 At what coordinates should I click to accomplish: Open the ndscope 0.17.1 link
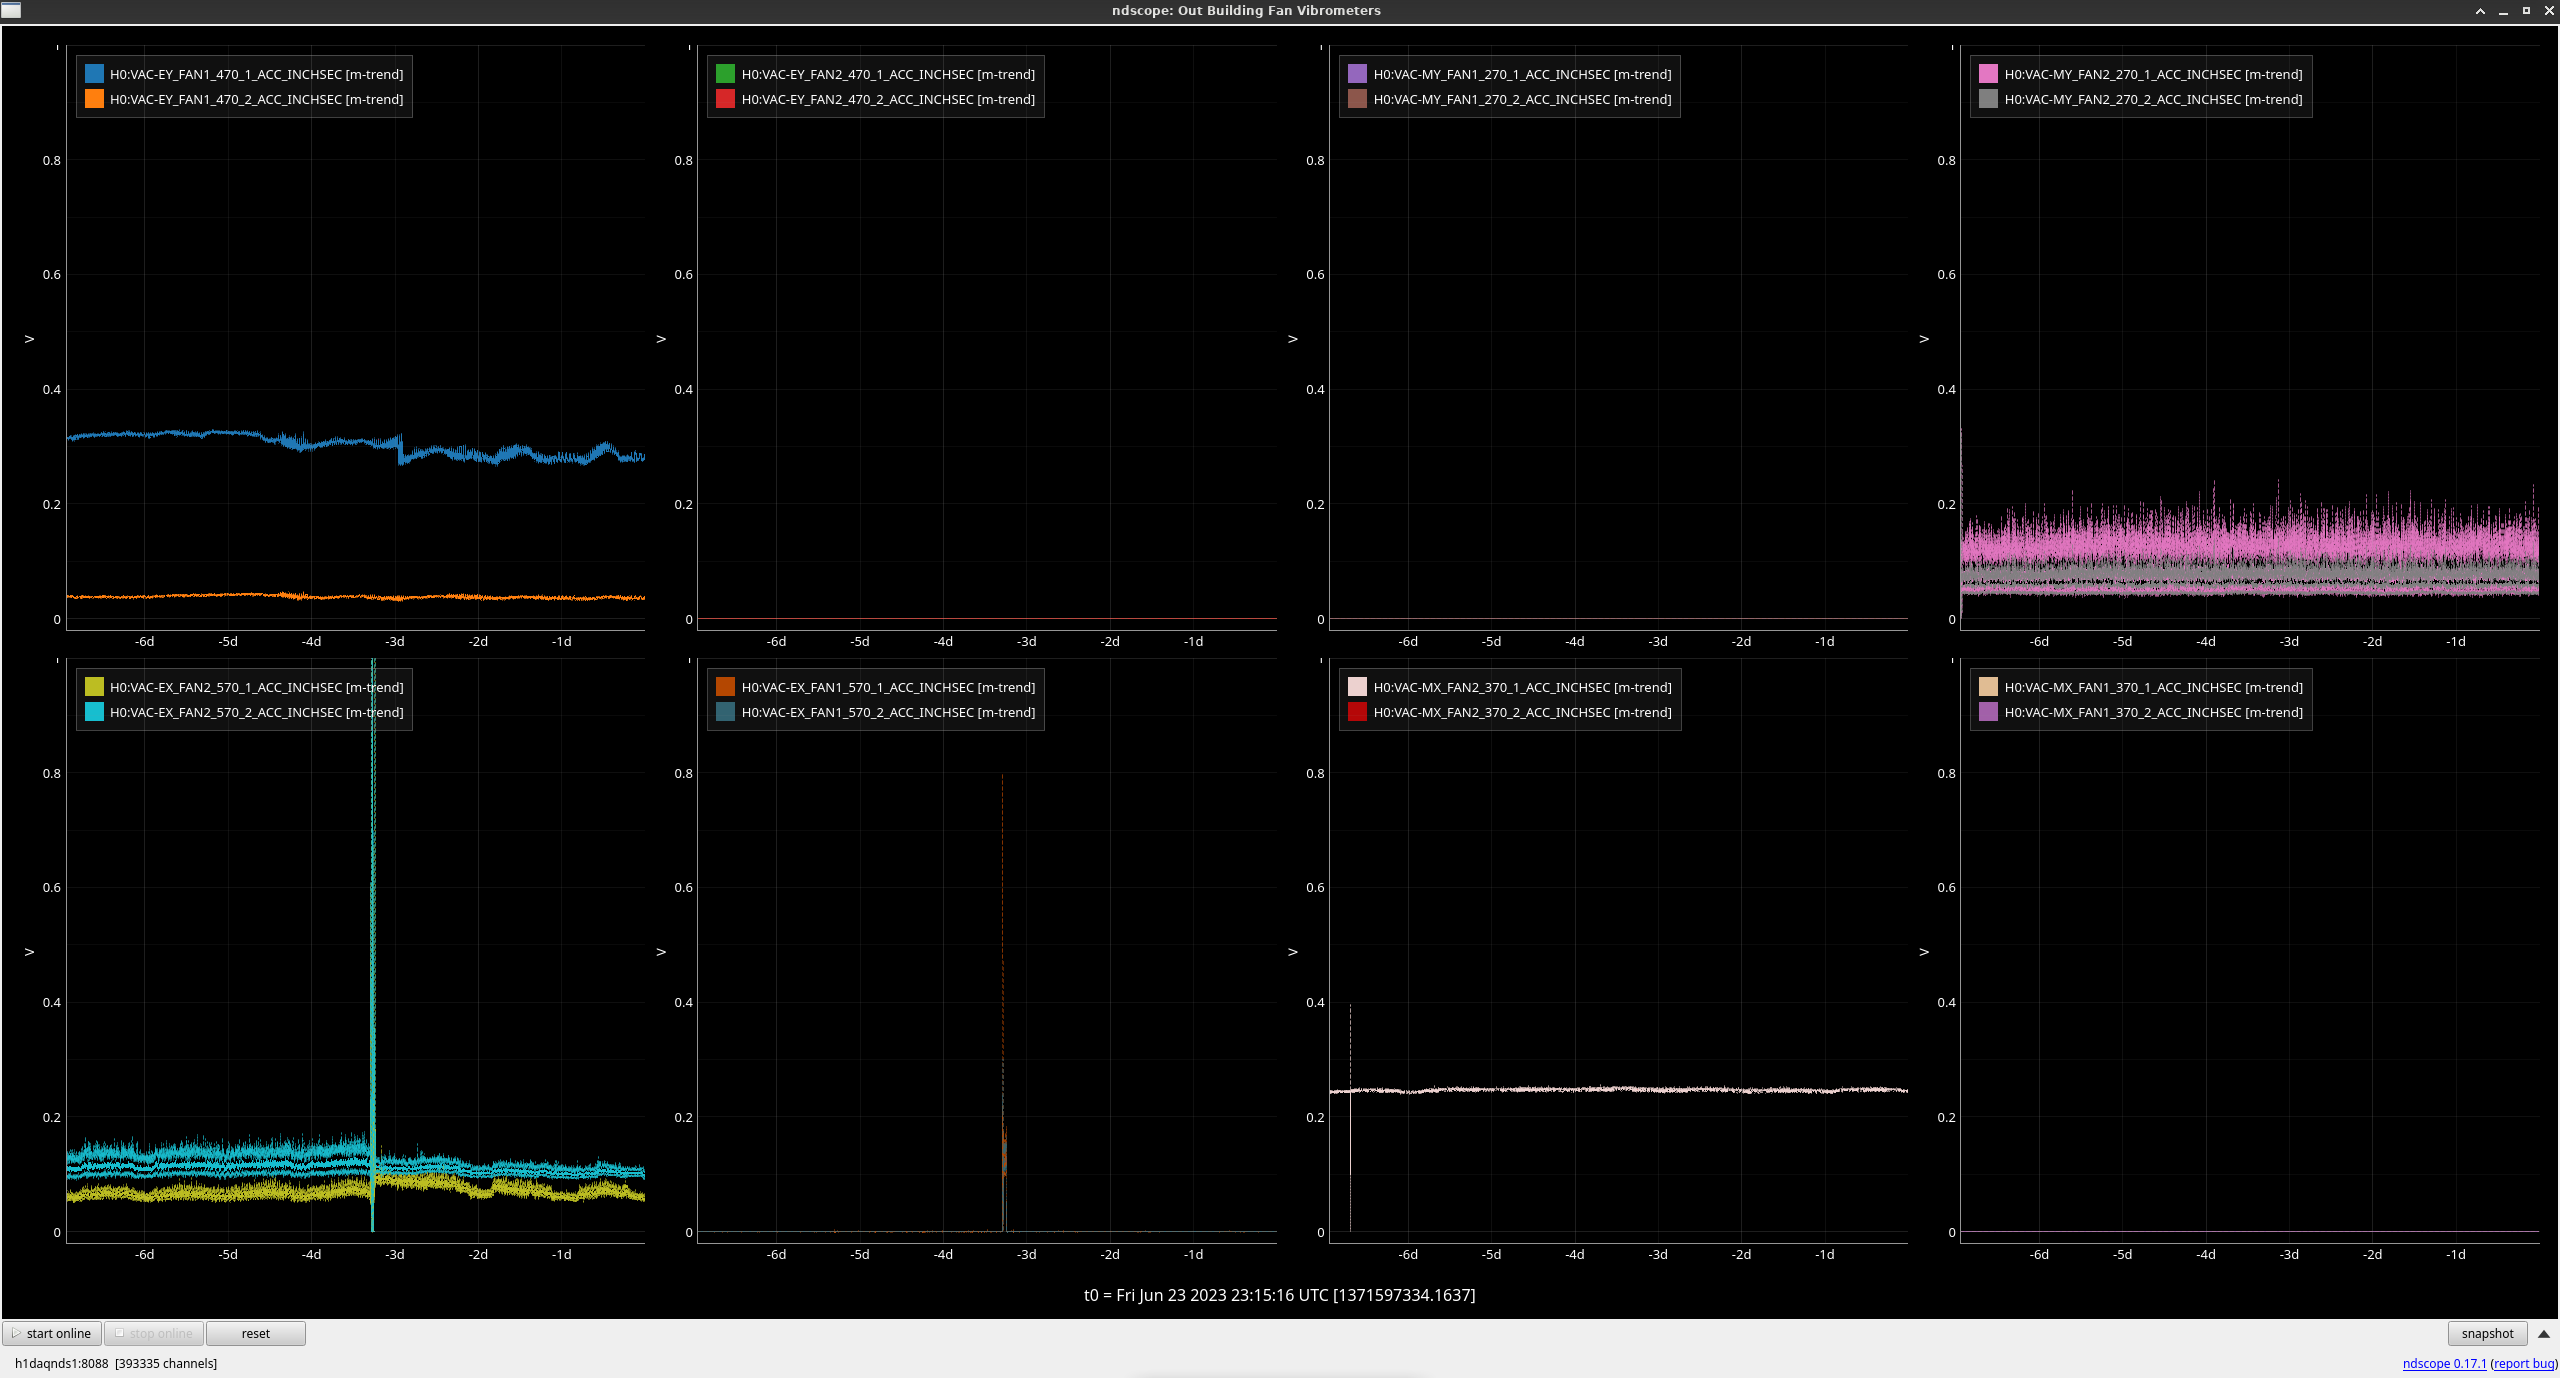coord(2444,1364)
